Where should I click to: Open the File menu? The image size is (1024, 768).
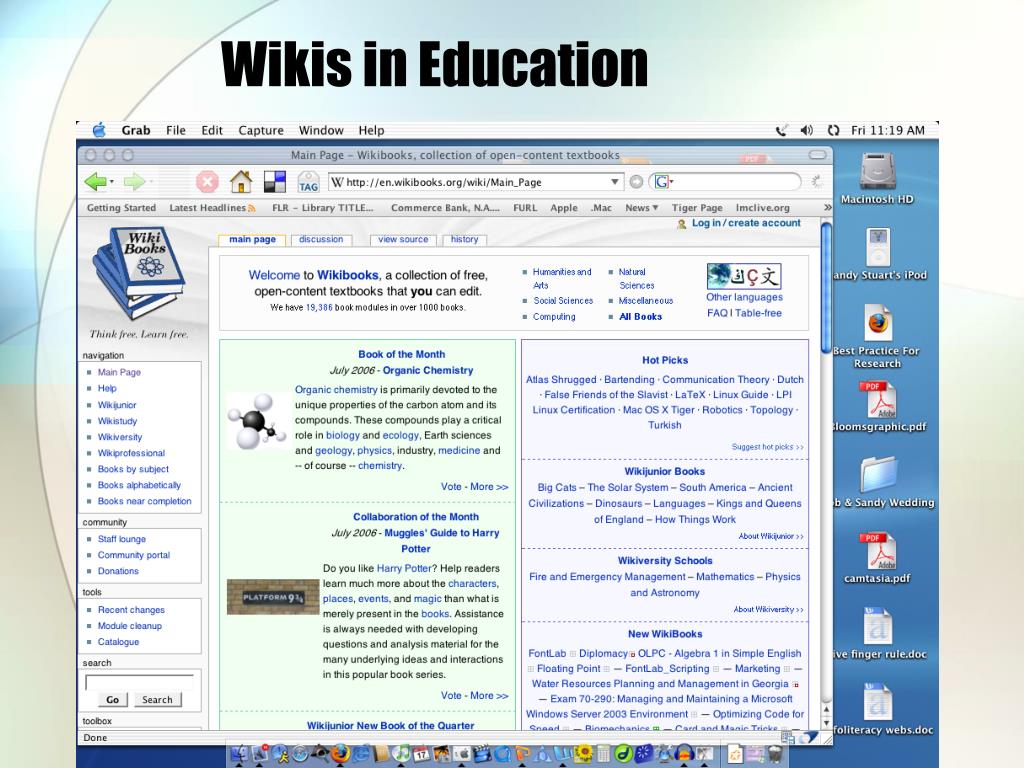pyautogui.click(x=176, y=130)
